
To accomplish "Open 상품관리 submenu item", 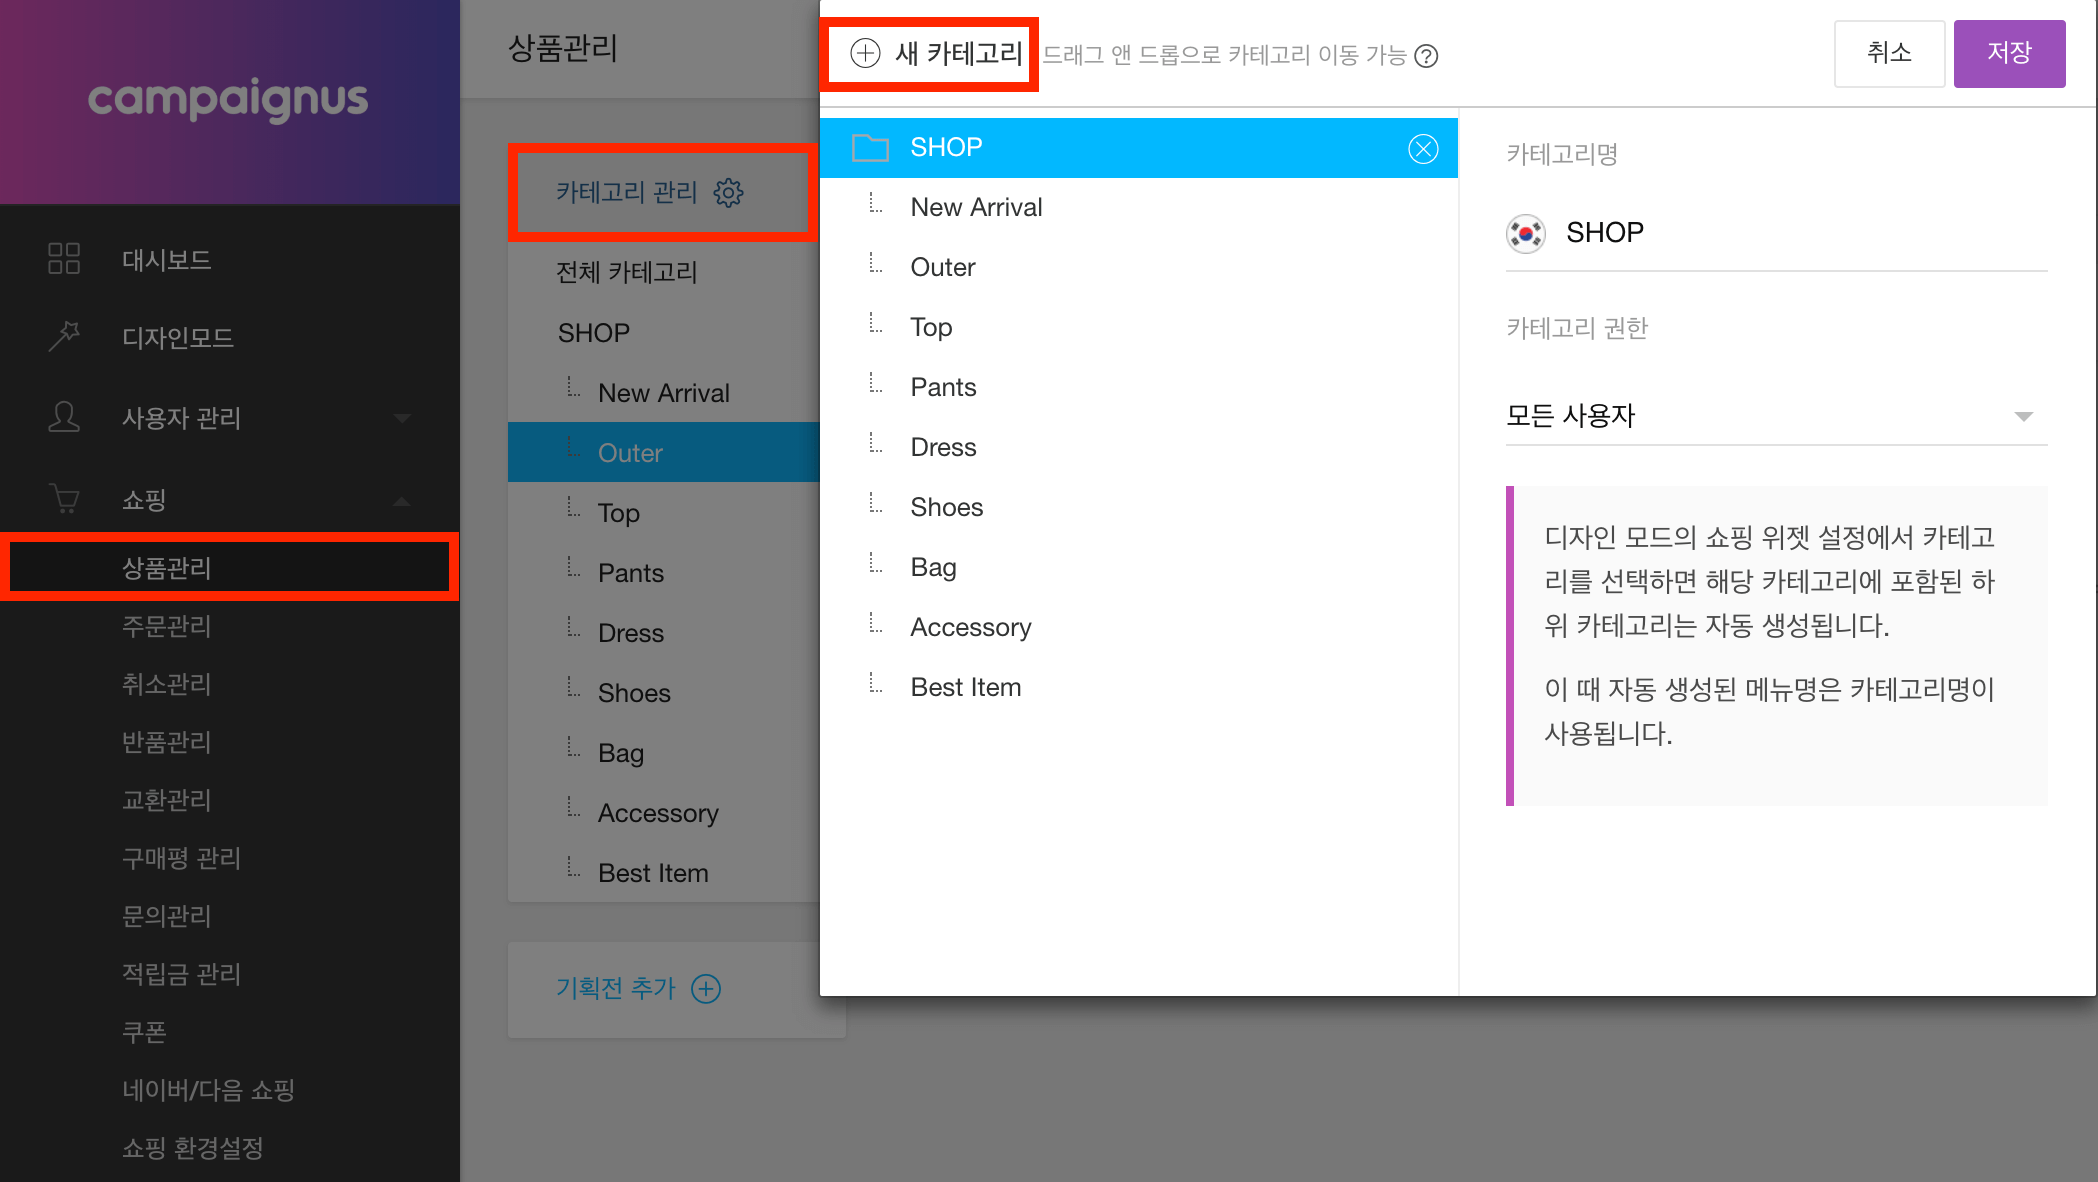I will pyautogui.click(x=167, y=568).
